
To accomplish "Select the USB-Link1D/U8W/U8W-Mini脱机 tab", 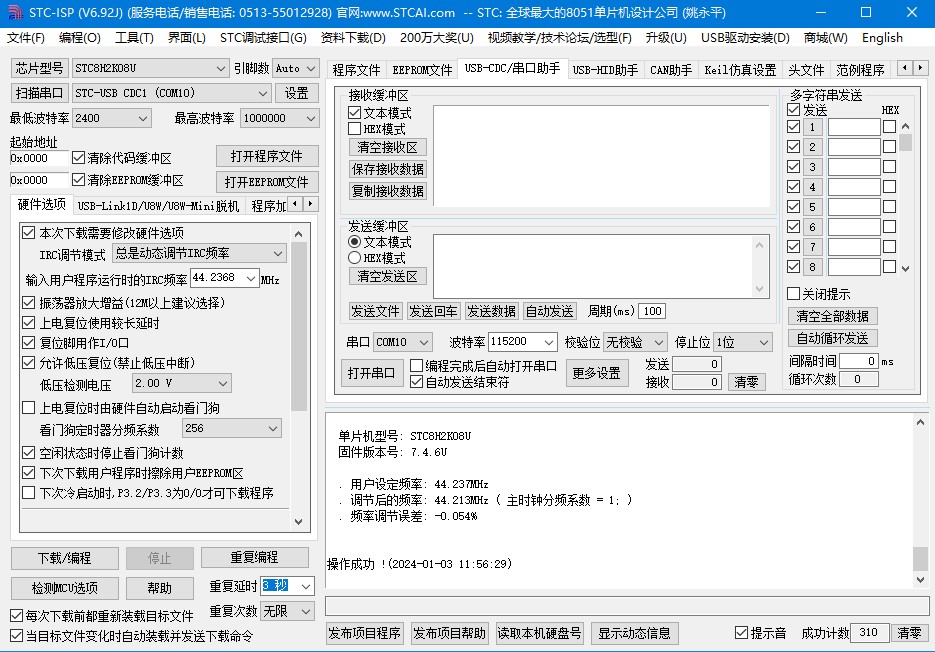I will [x=158, y=206].
